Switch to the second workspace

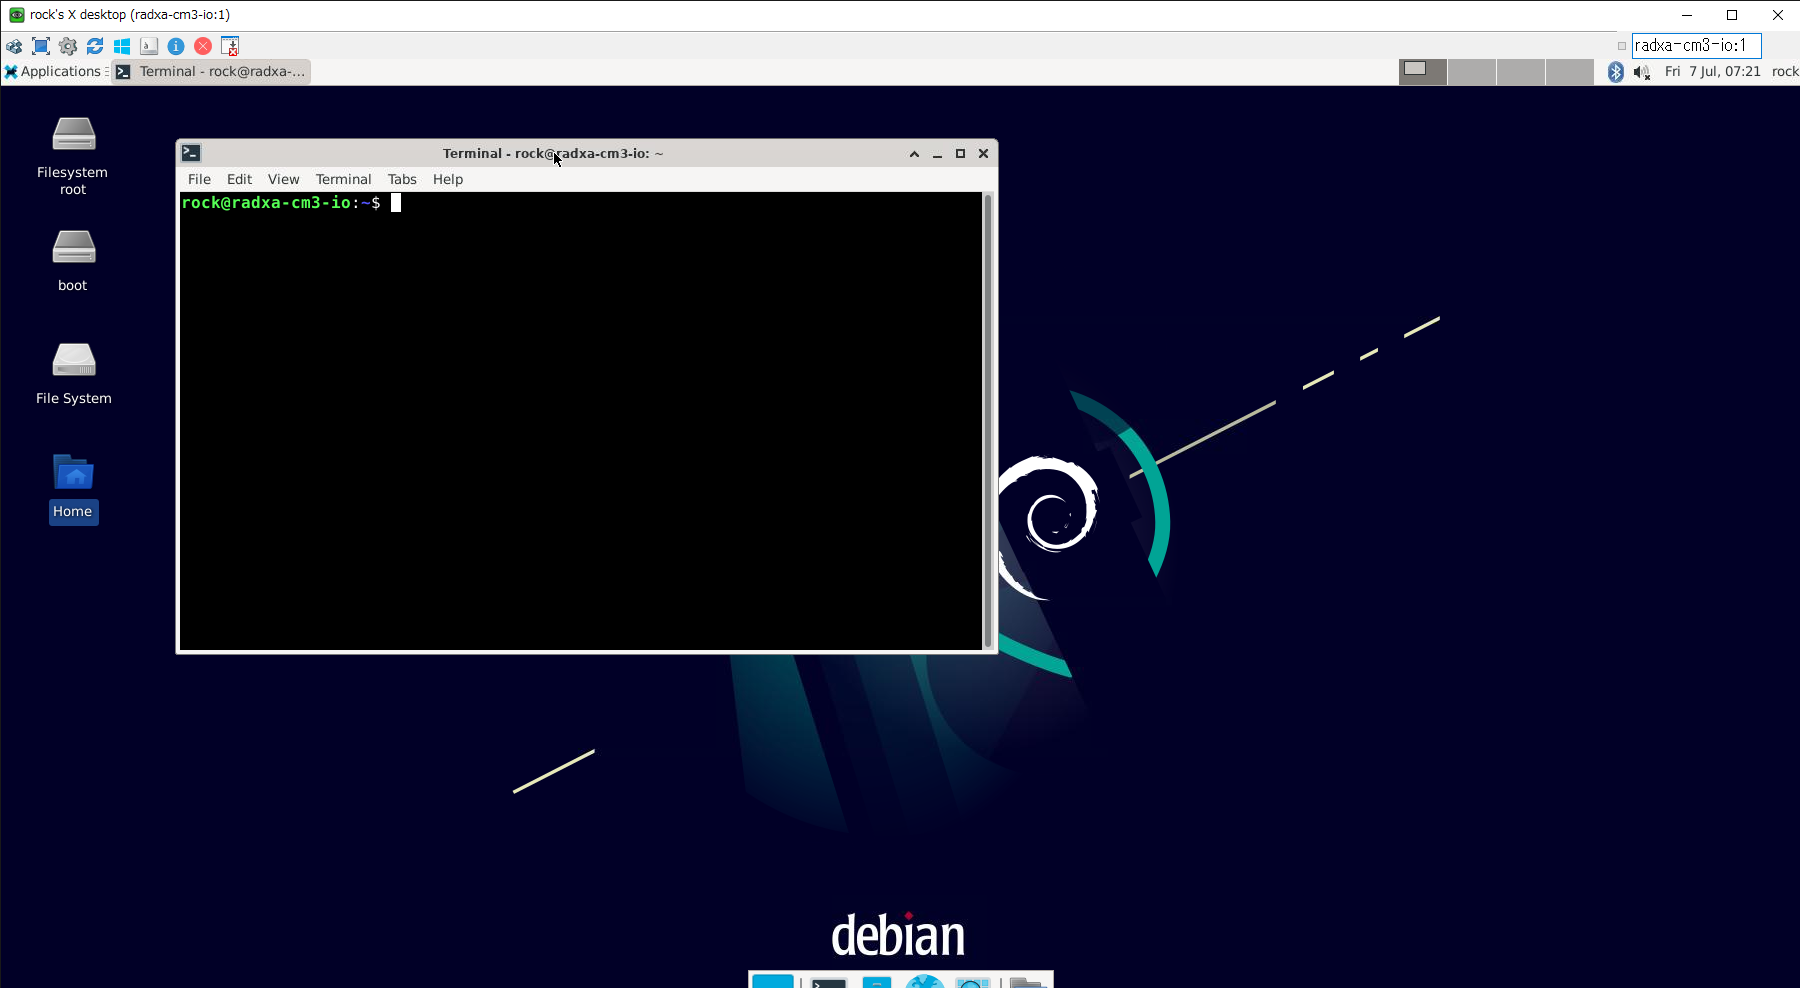point(1472,72)
